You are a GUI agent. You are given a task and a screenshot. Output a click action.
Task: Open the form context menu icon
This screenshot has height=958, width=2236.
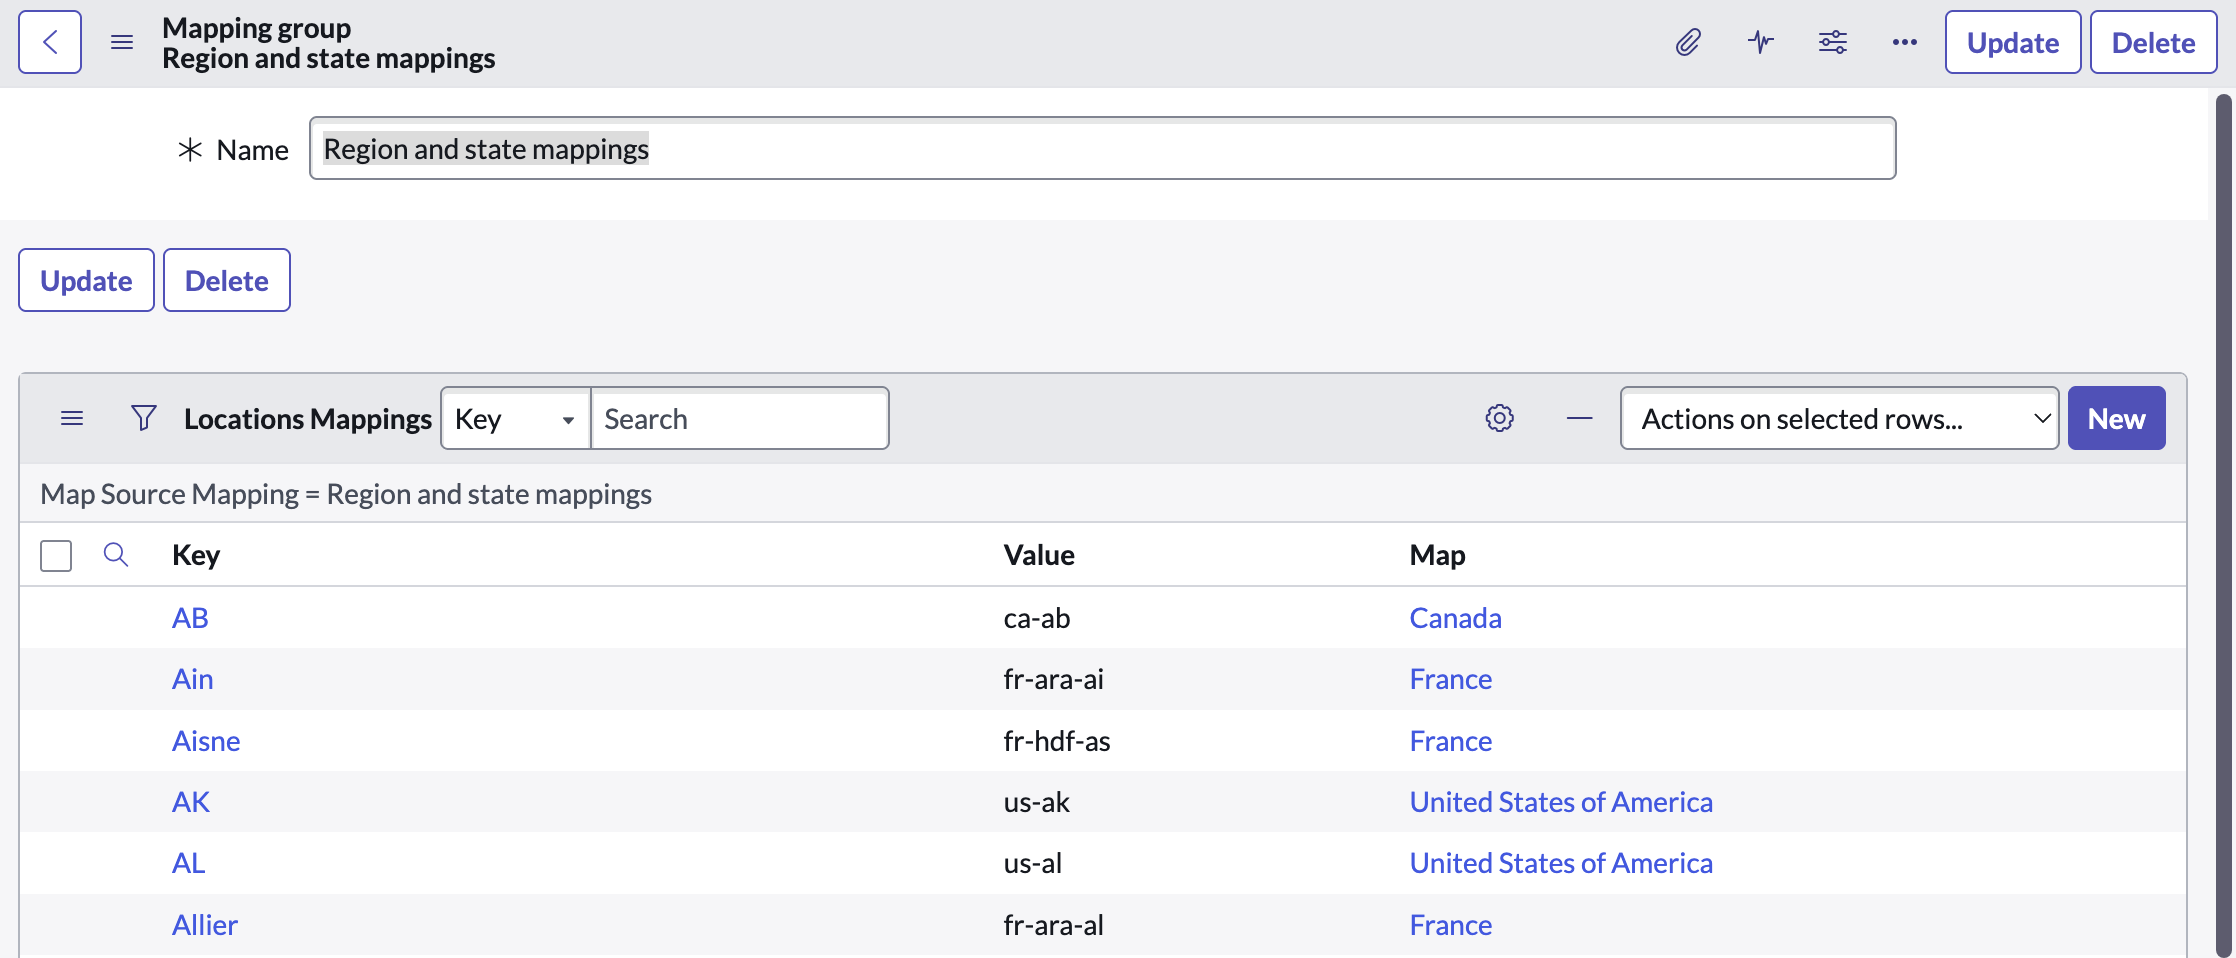[x=122, y=42]
